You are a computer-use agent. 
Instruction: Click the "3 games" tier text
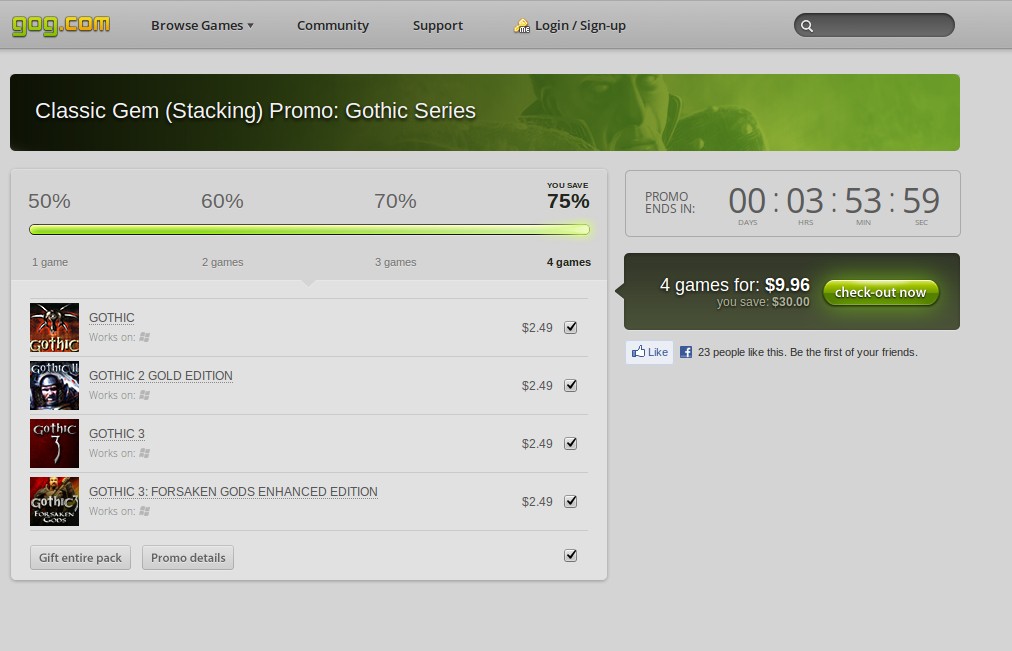tap(396, 262)
